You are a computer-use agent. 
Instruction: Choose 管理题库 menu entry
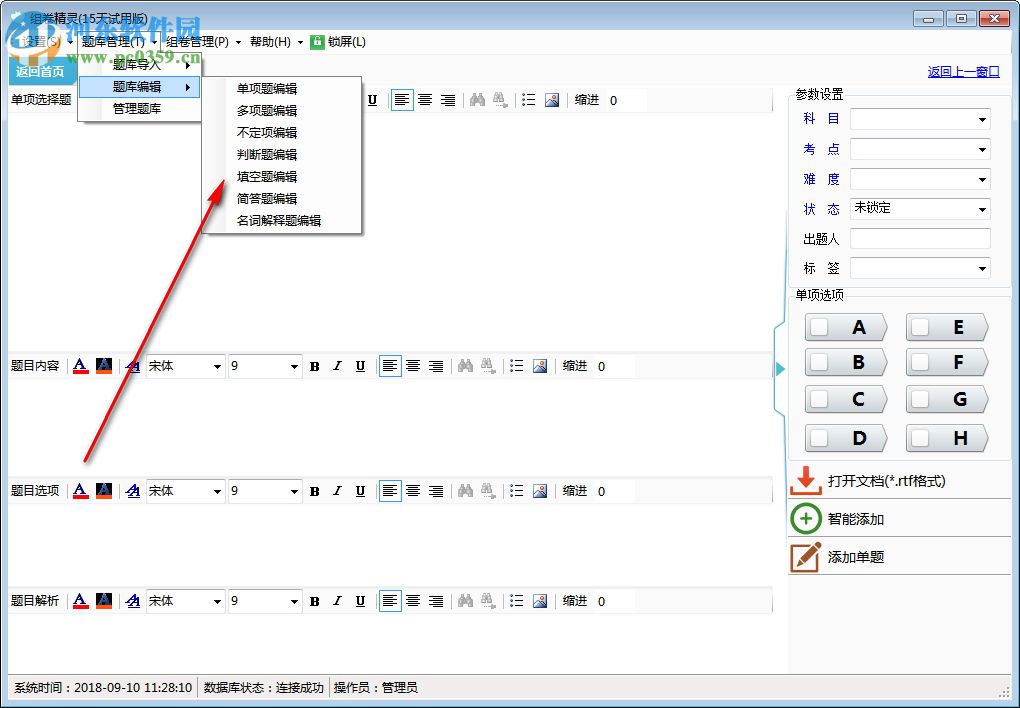(x=139, y=109)
